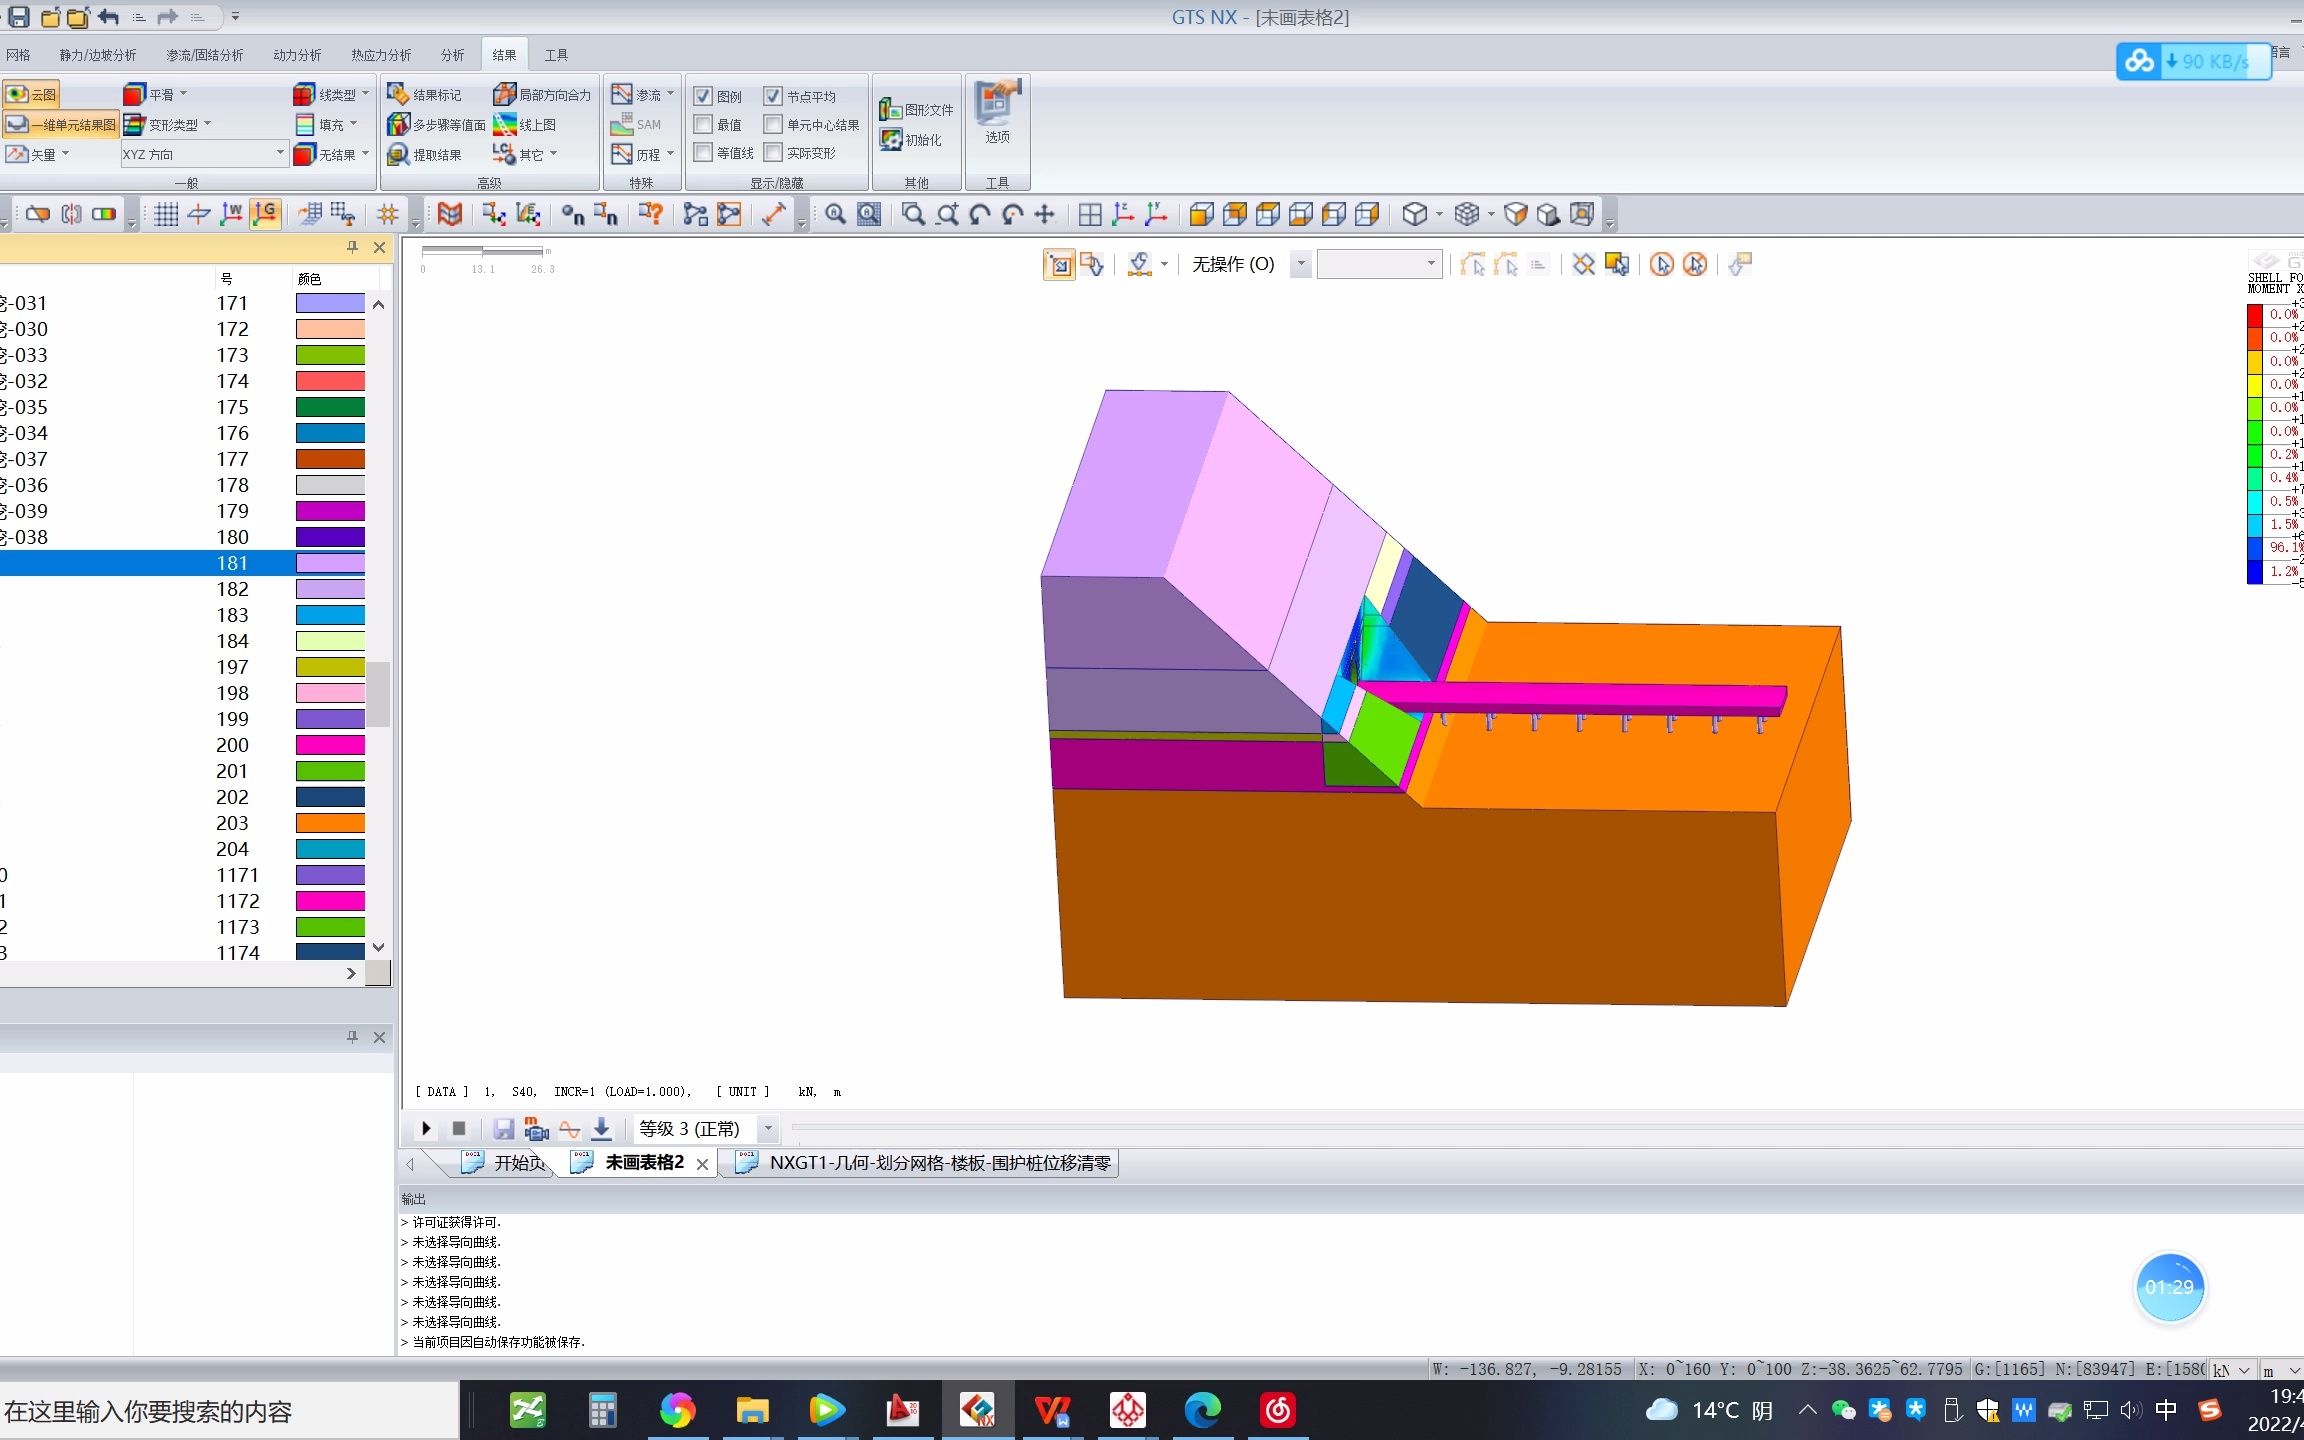
Task: Play the result animation
Action: coord(426,1129)
